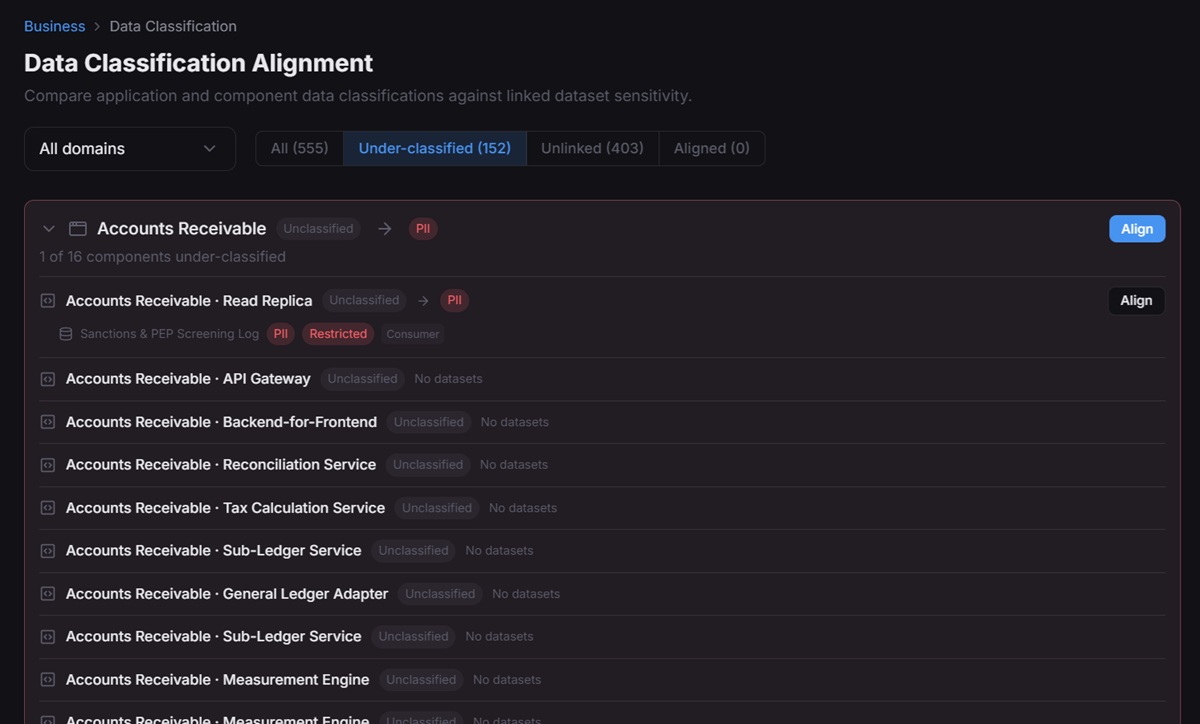The image size is (1200, 724).
Task: Click the Read Replica component code icon
Action: pyautogui.click(x=47, y=301)
